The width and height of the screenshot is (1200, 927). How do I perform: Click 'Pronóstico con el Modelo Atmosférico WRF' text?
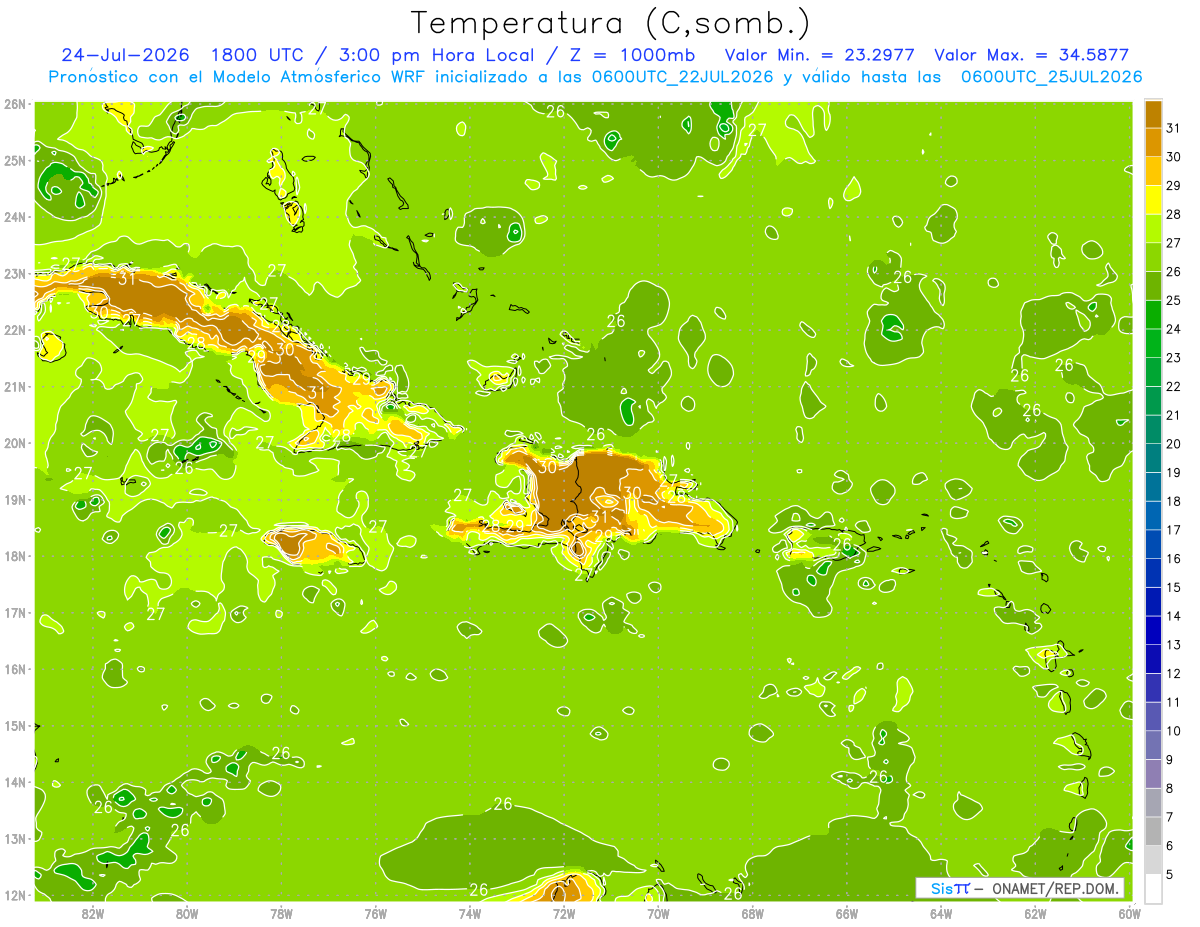(238, 77)
